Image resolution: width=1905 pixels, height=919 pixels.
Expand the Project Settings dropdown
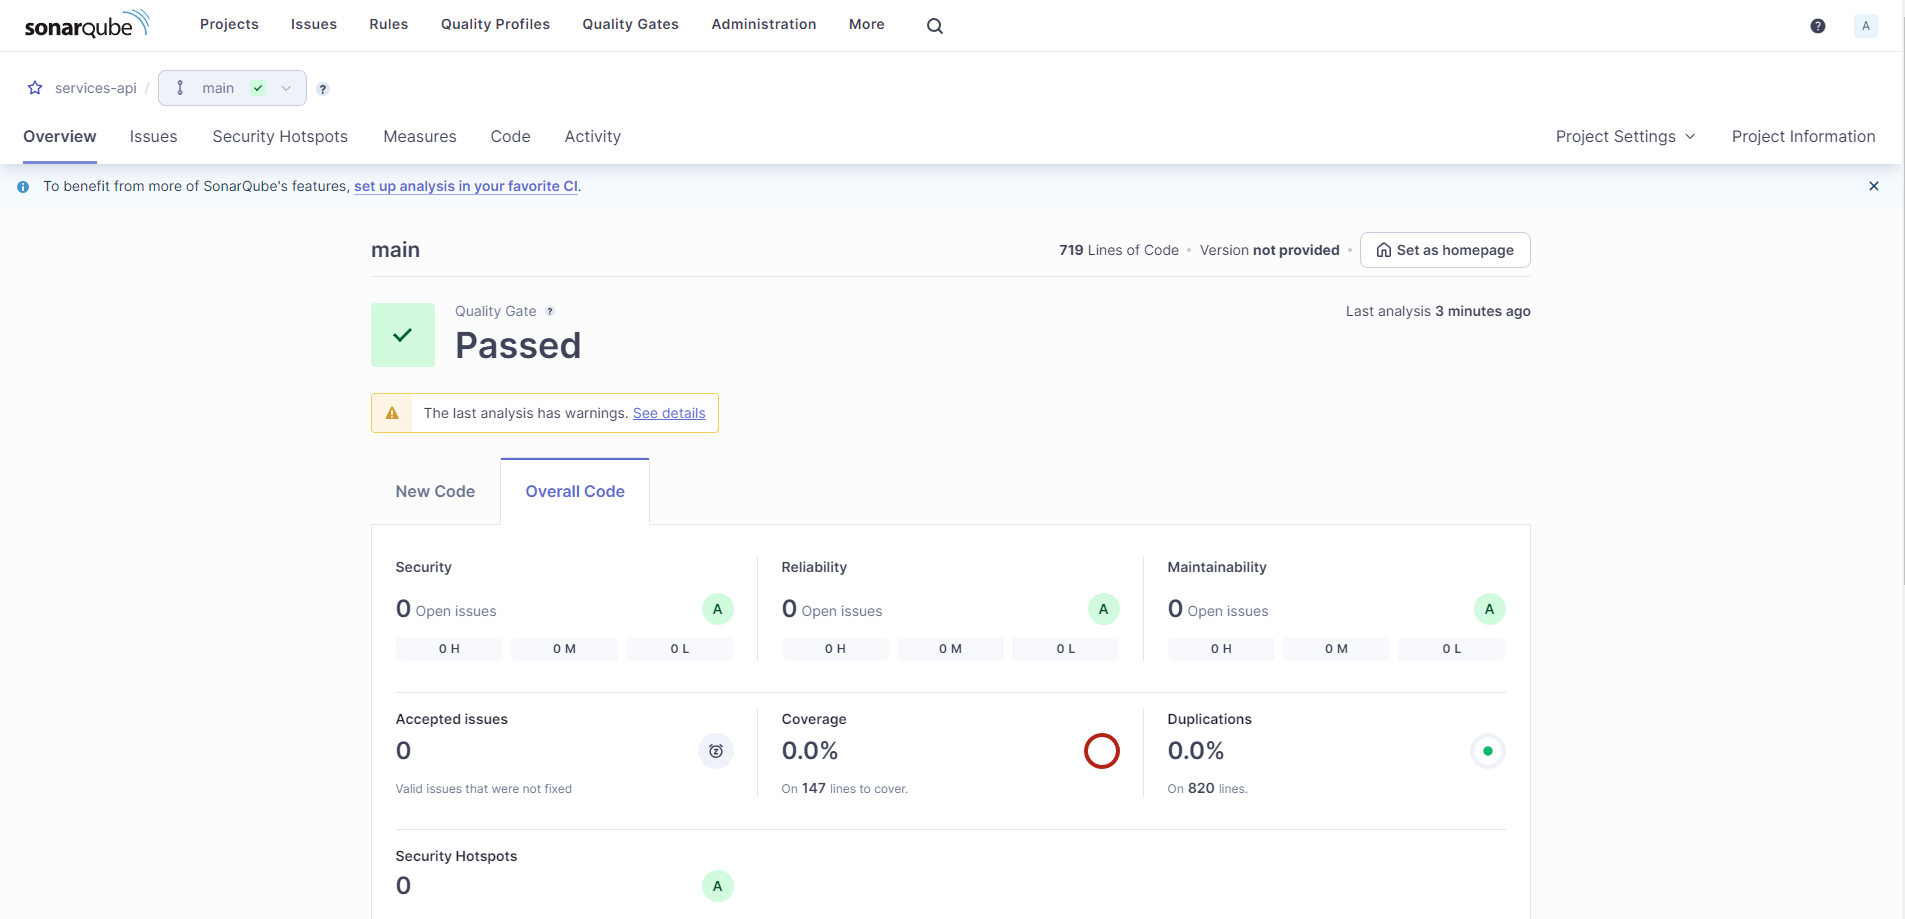coord(1625,137)
